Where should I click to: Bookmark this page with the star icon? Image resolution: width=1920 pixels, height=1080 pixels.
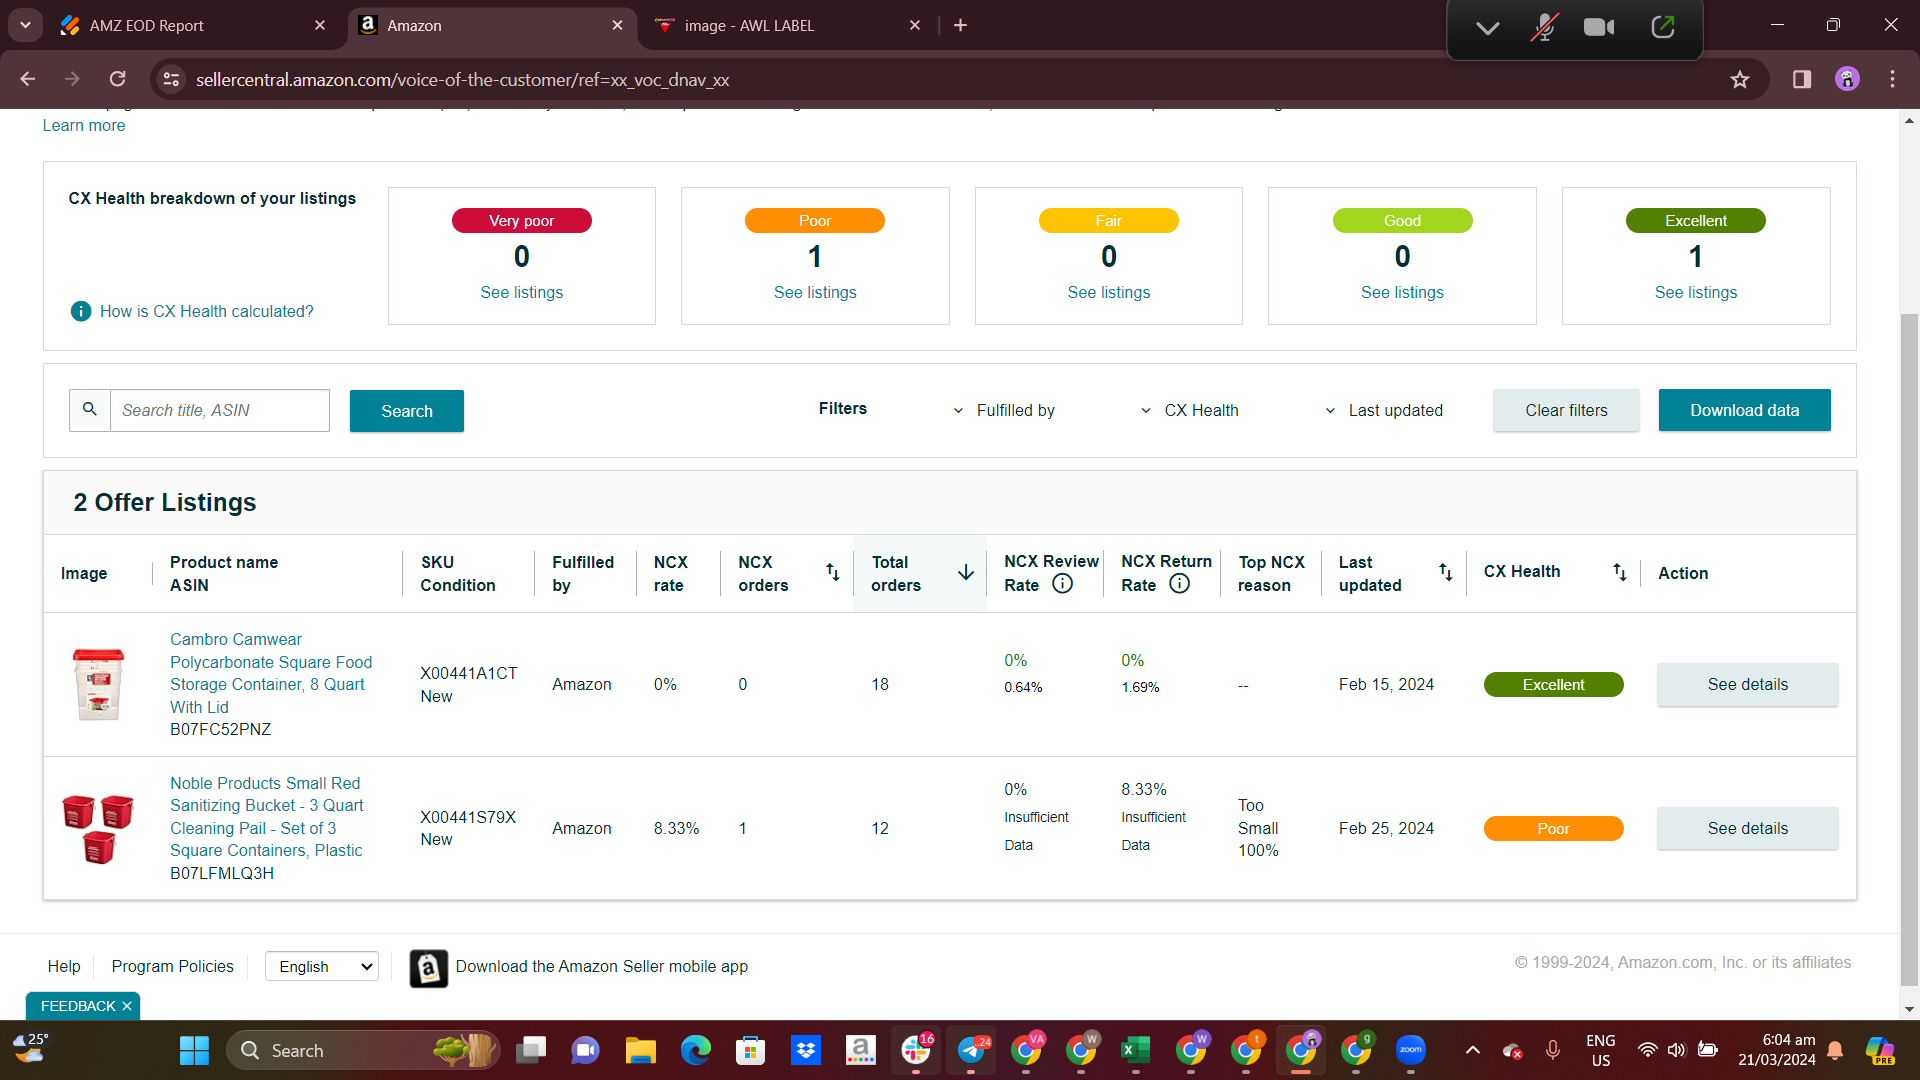point(1740,79)
